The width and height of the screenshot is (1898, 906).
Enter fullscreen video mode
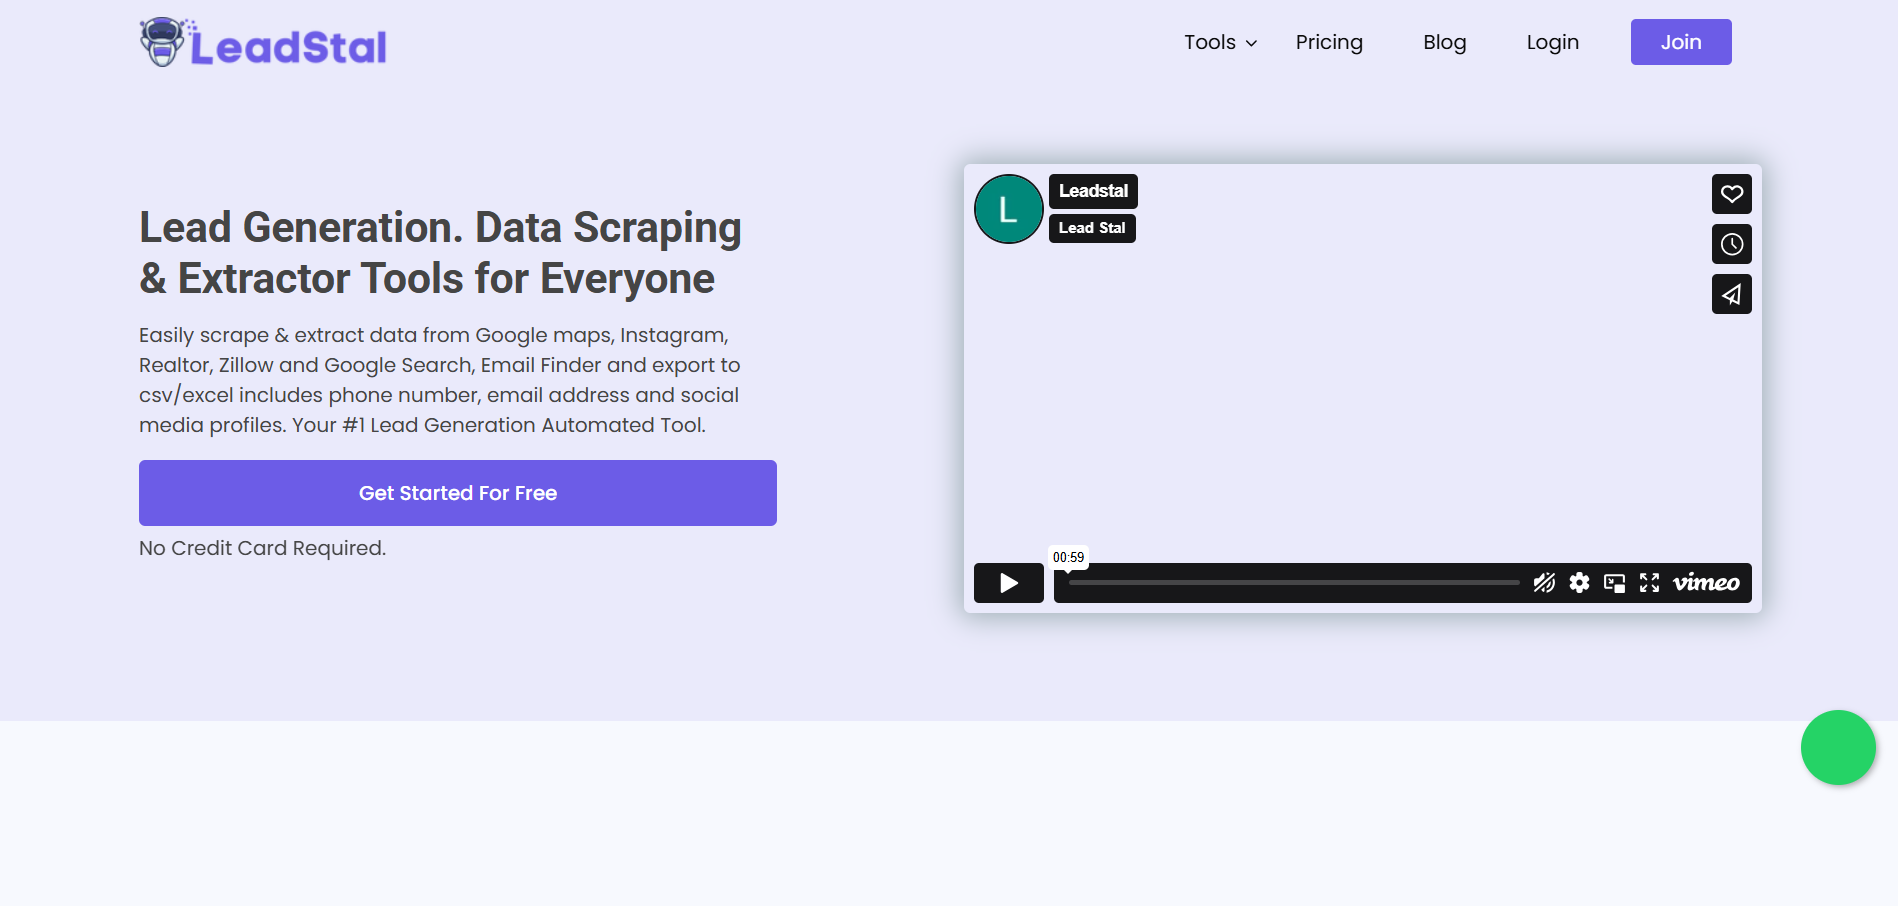point(1649,583)
